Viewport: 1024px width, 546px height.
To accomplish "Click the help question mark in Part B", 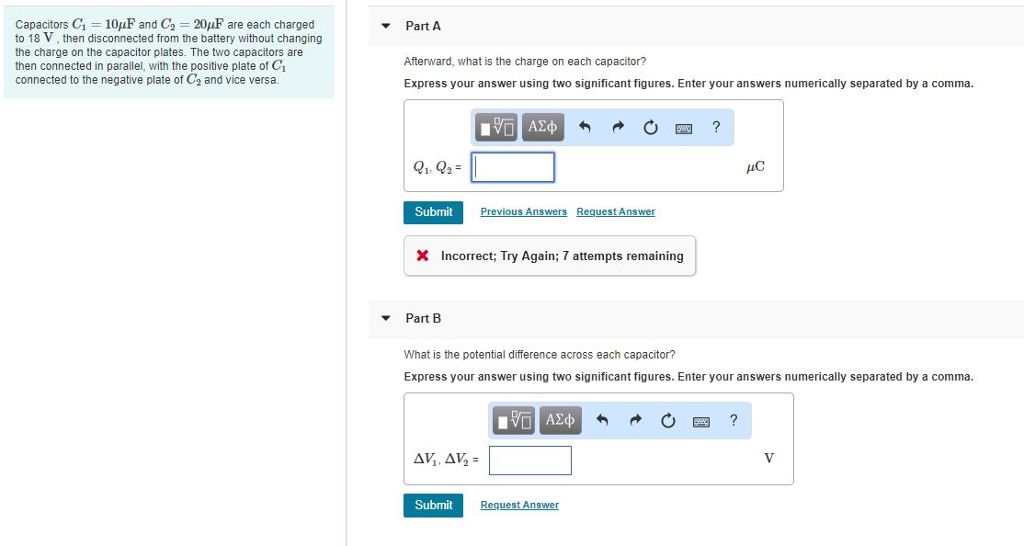I will coord(733,420).
